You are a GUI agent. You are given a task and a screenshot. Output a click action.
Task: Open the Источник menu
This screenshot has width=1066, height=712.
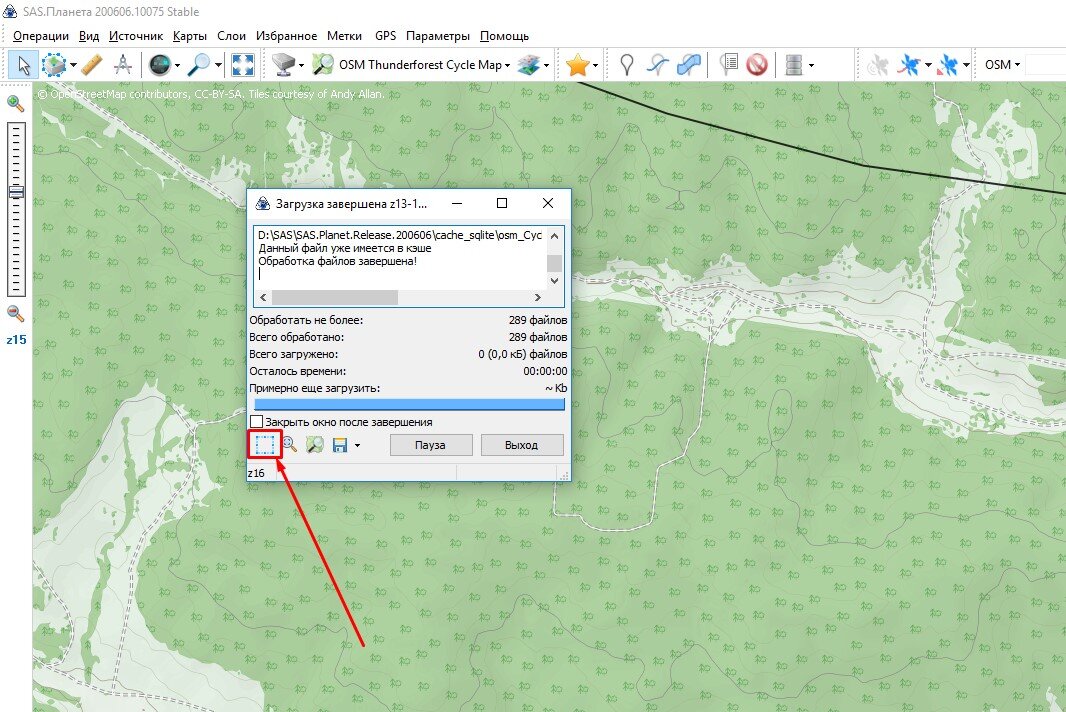pos(136,36)
